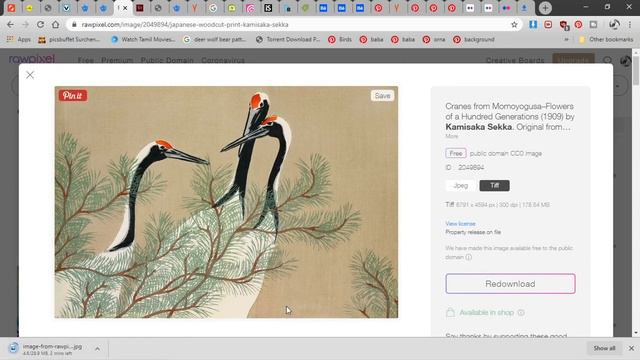640x360 pixels.
Task: Reload the page
Action: [40, 24]
